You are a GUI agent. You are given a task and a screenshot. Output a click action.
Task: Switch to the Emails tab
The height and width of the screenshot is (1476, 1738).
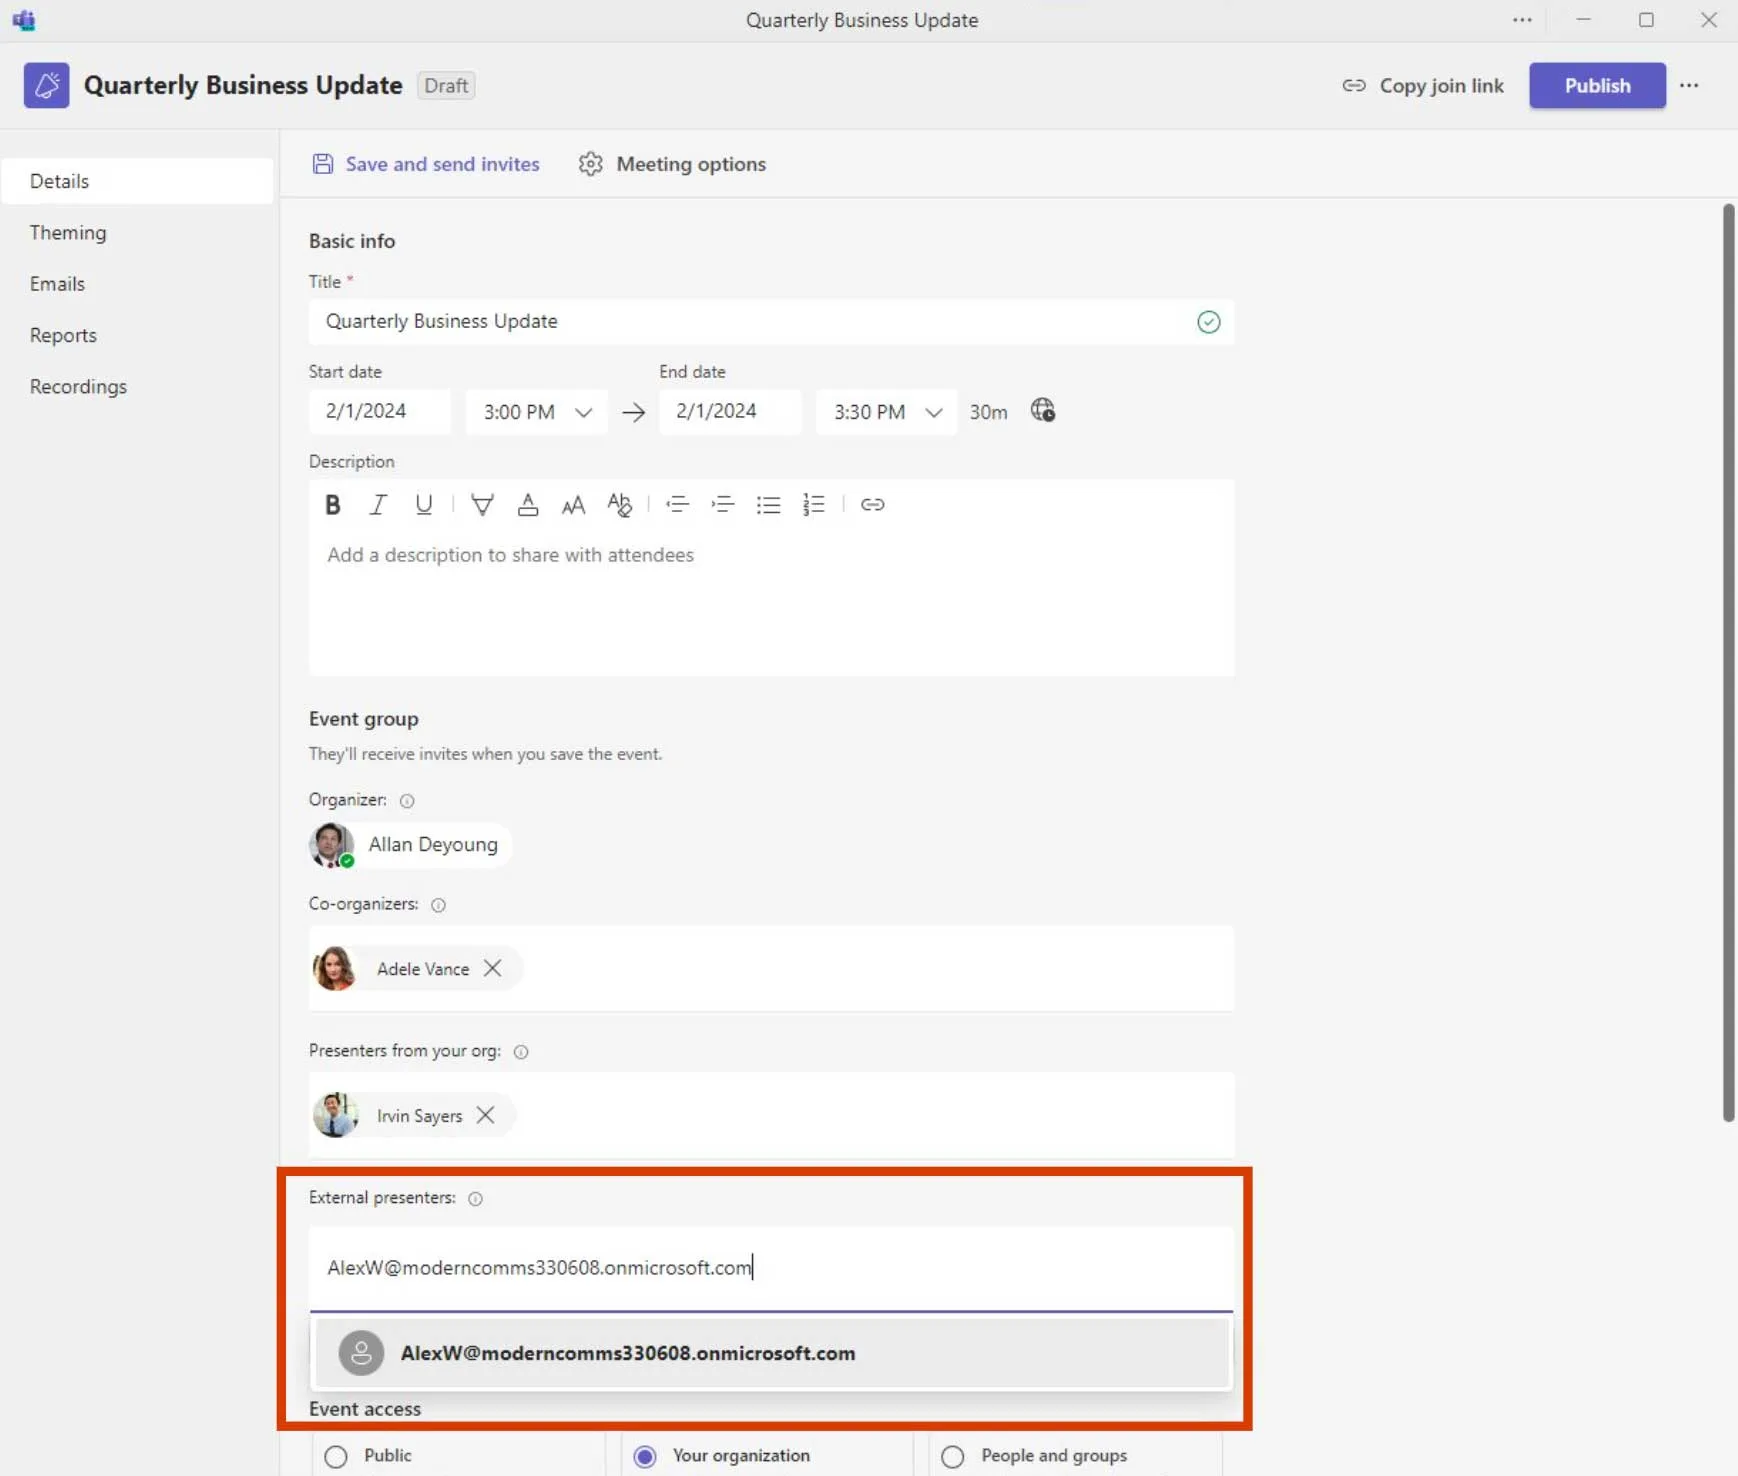pos(137,284)
